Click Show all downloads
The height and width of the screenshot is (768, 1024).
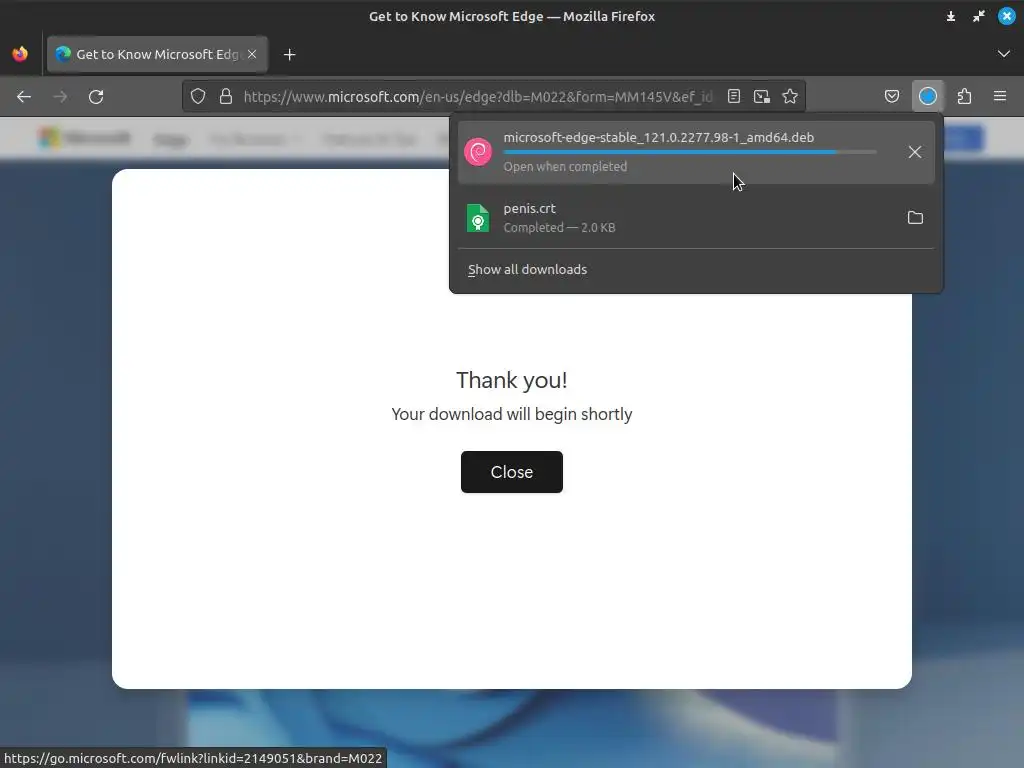coord(528,270)
